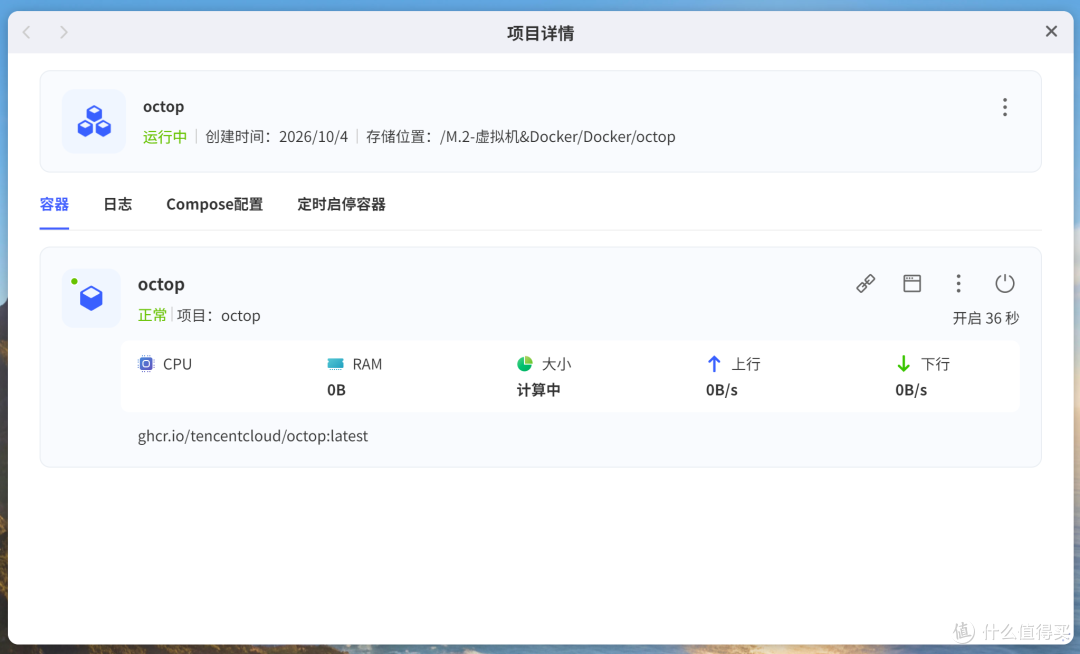Close the 项目详情 window

(1051, 31)
